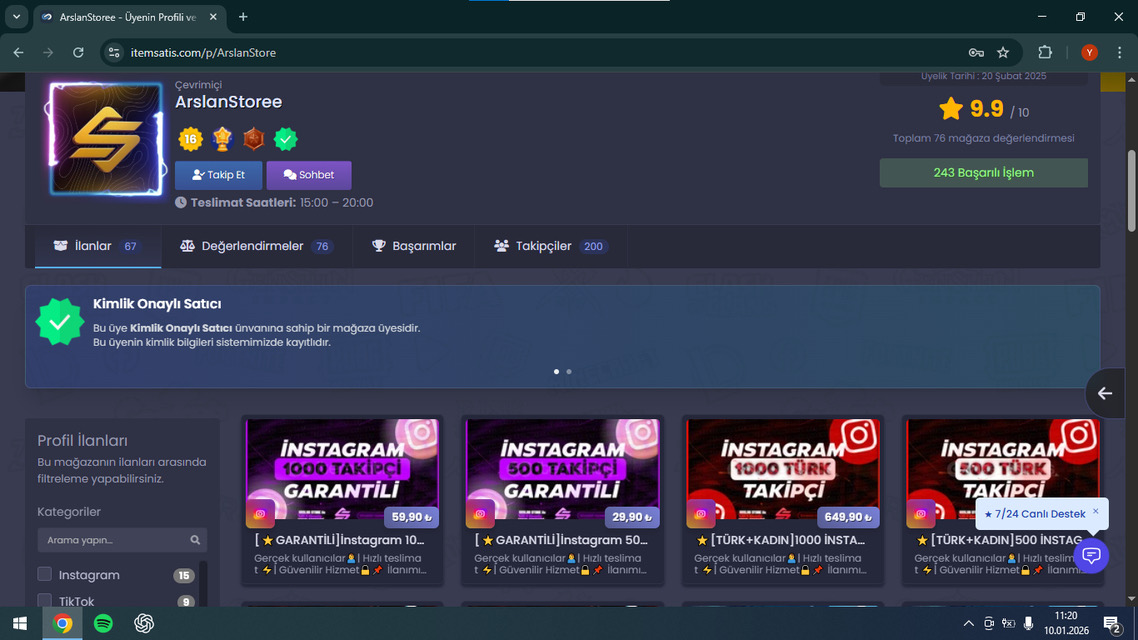Screen dimensions: 1138x640
Task: Click Instagram icon on the 649,90 listing
Action: click(700, 514)
